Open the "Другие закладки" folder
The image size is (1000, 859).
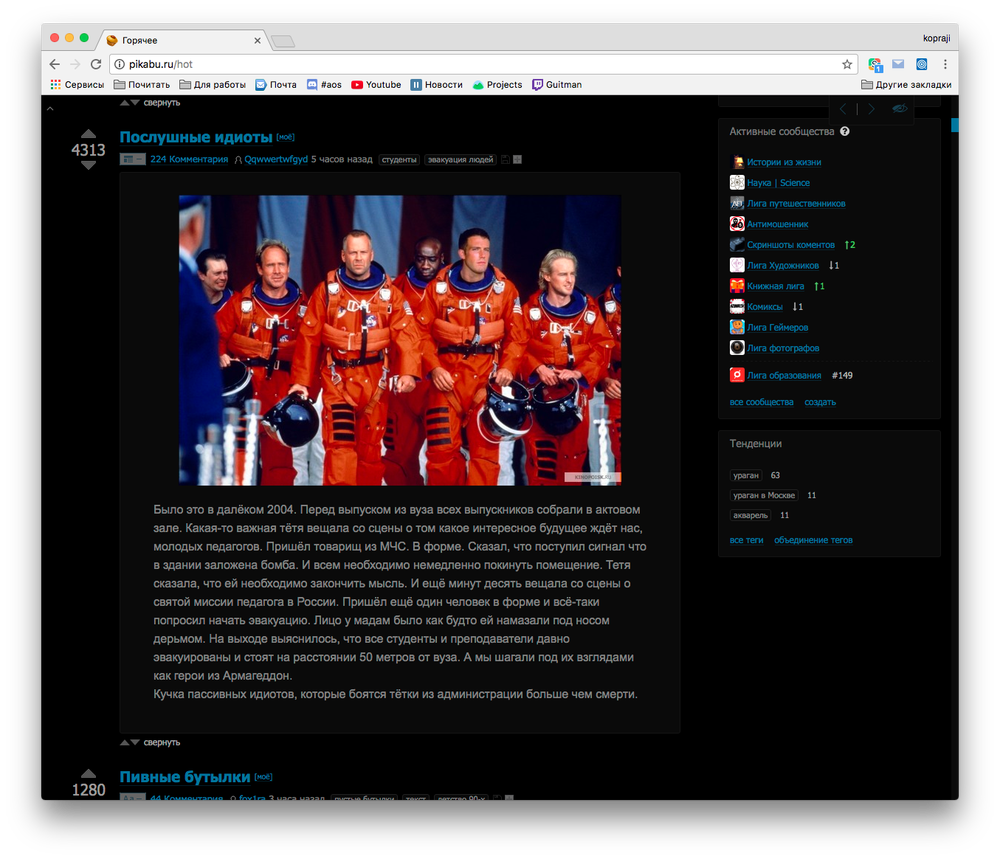(906, 85)
